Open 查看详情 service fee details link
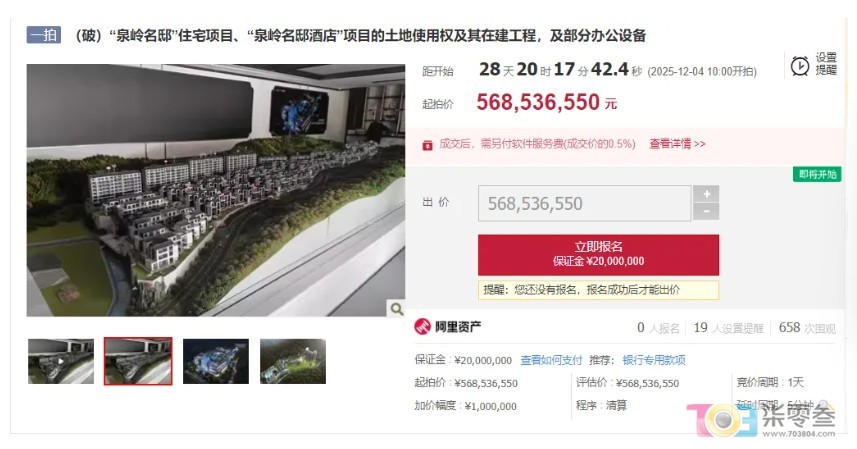857x449 pixels. point(677,144)
